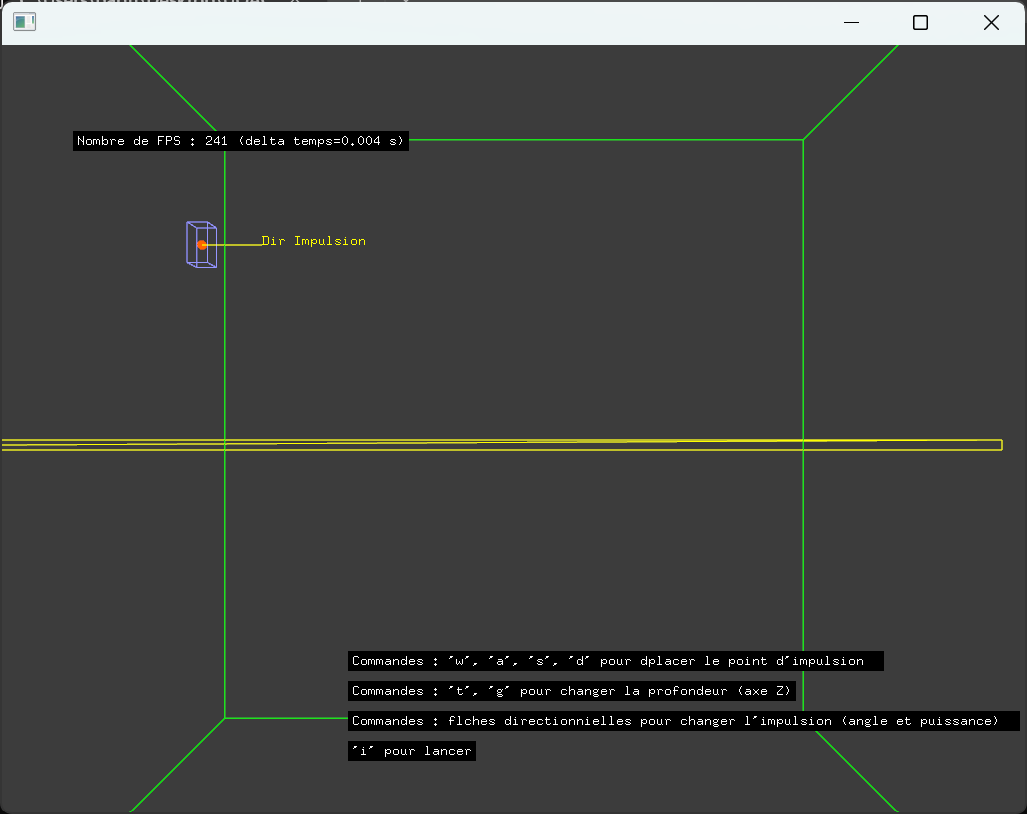Close the simulation window
Viewport: 1027px width, 814px height.
[x=991, y=23]
